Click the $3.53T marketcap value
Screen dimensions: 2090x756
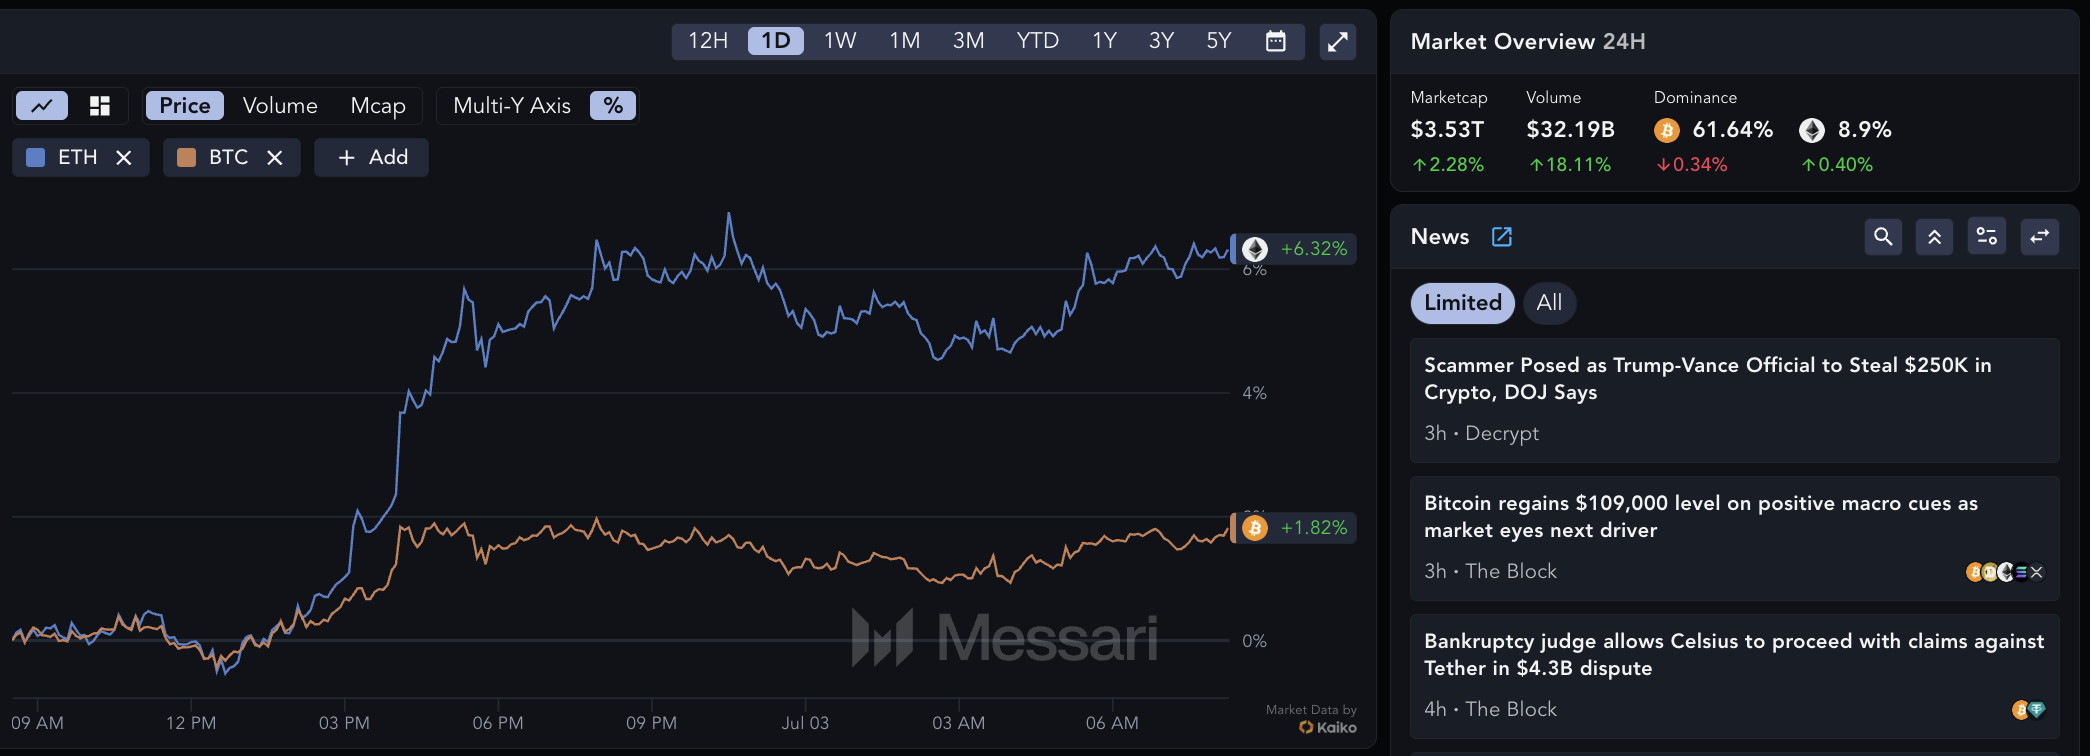pos(1447,130)
